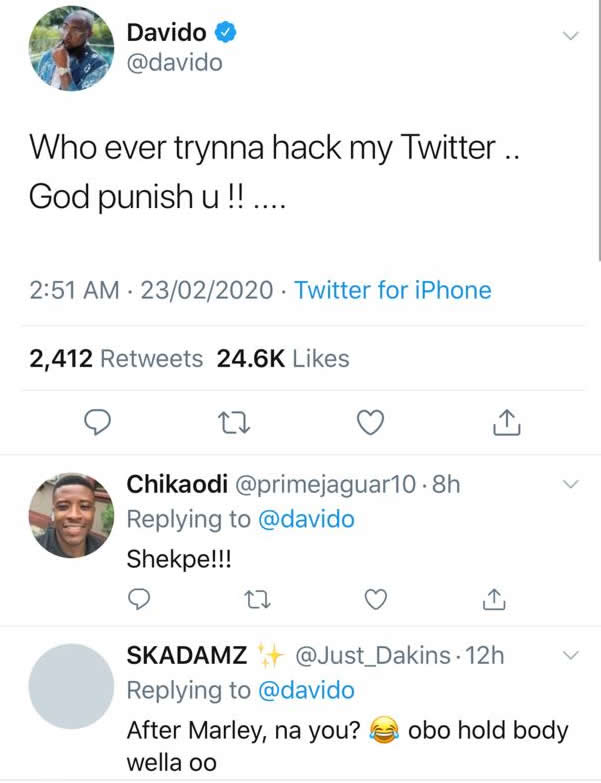
Task: Open Chikaodi's profile avatar
Action: (x=70, y=515)
